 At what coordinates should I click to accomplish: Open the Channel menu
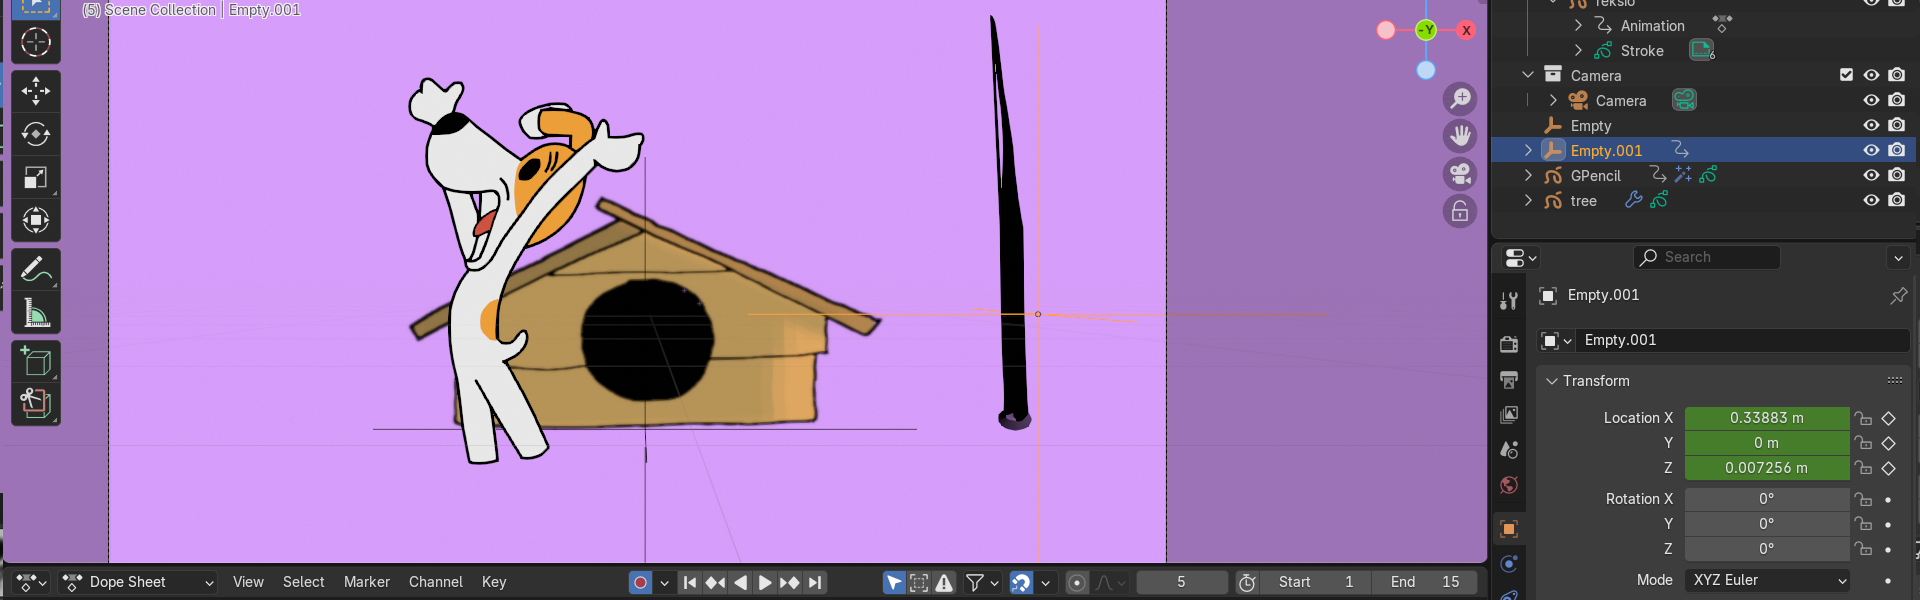tap(435, 582)
